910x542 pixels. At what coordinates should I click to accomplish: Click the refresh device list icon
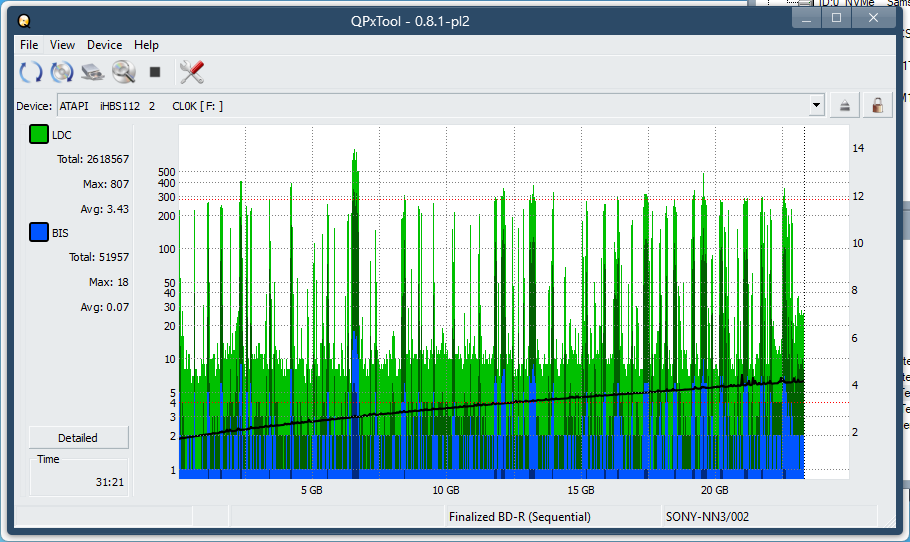[31, 72]
